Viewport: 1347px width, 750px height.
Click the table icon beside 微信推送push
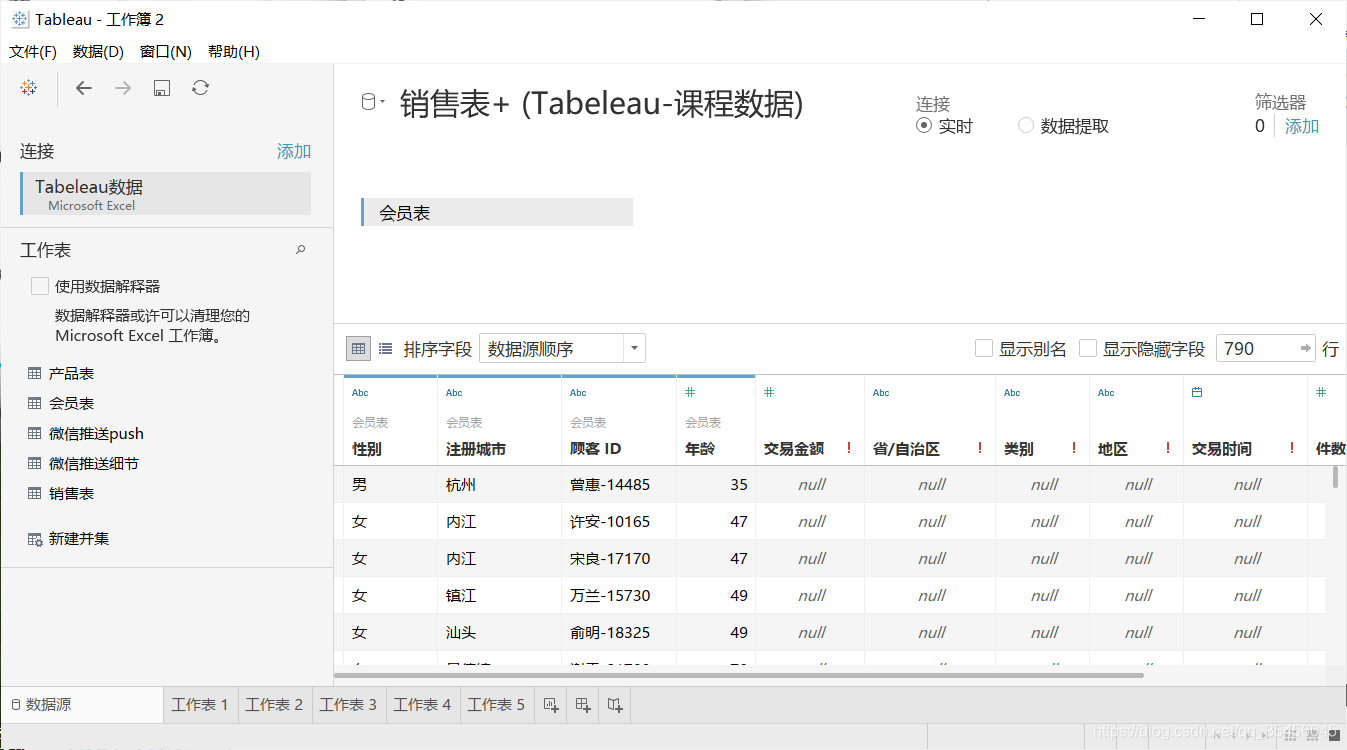(x=35, y=434)
